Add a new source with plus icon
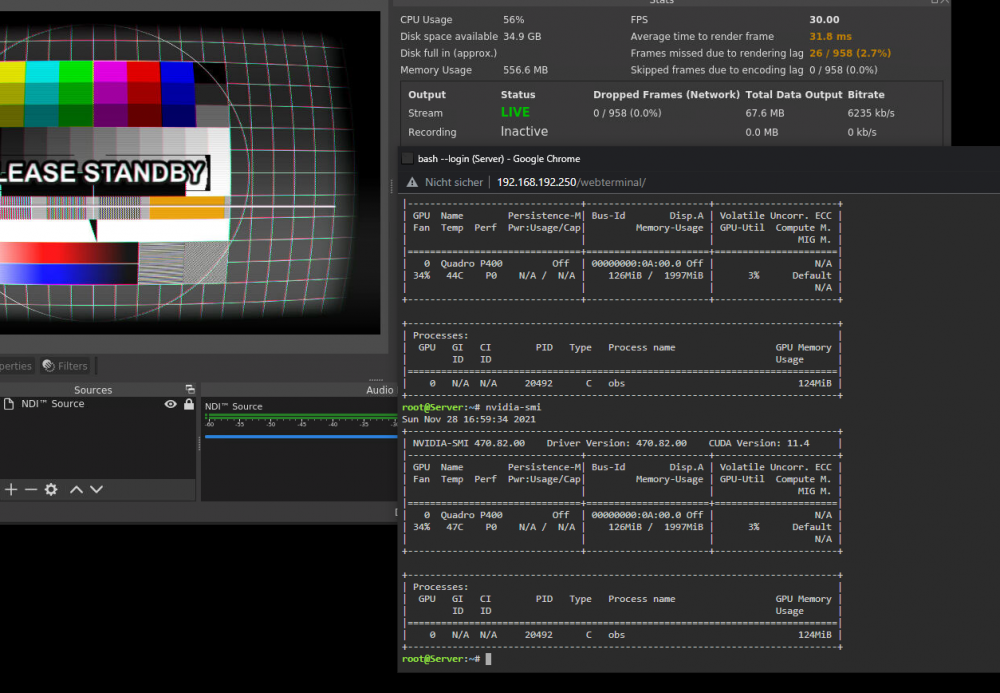 [11, 490]
